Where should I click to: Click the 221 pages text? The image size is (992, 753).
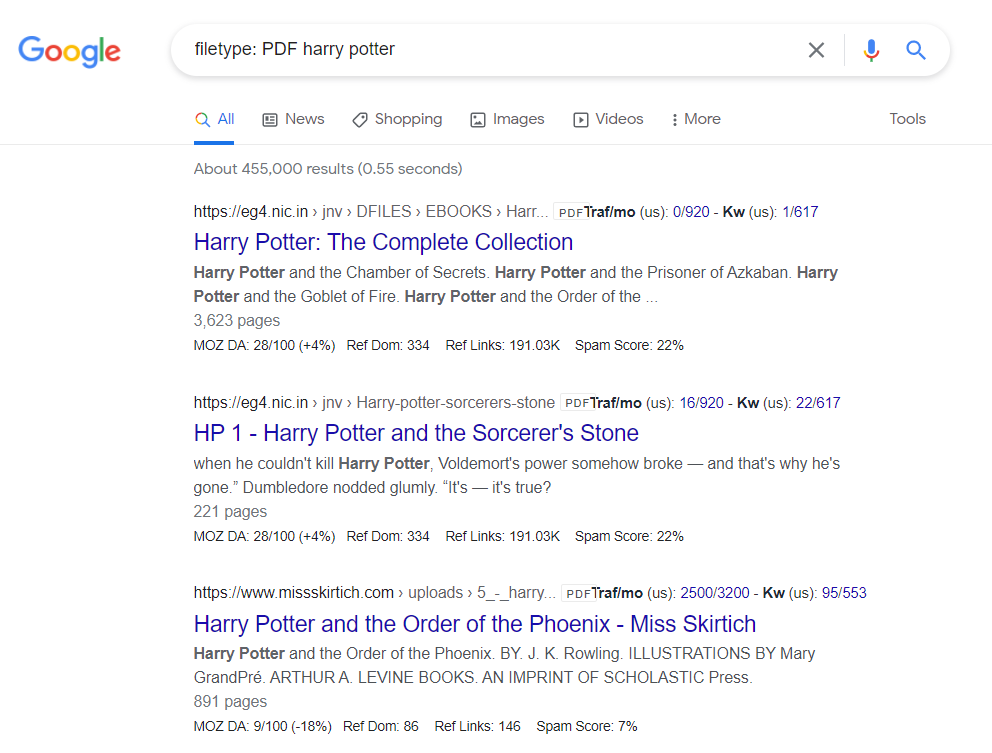point(230,511)
